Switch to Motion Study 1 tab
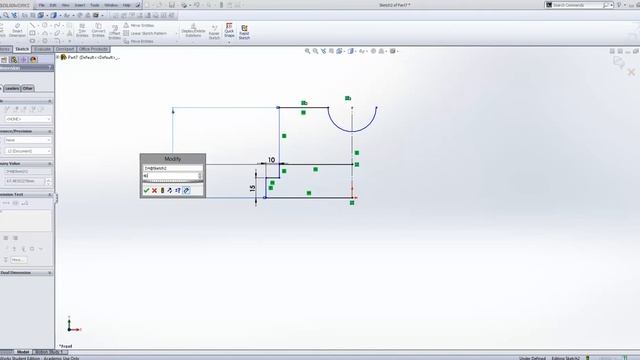The height and width of the screenshot is (360, 640). pos(49,352)
